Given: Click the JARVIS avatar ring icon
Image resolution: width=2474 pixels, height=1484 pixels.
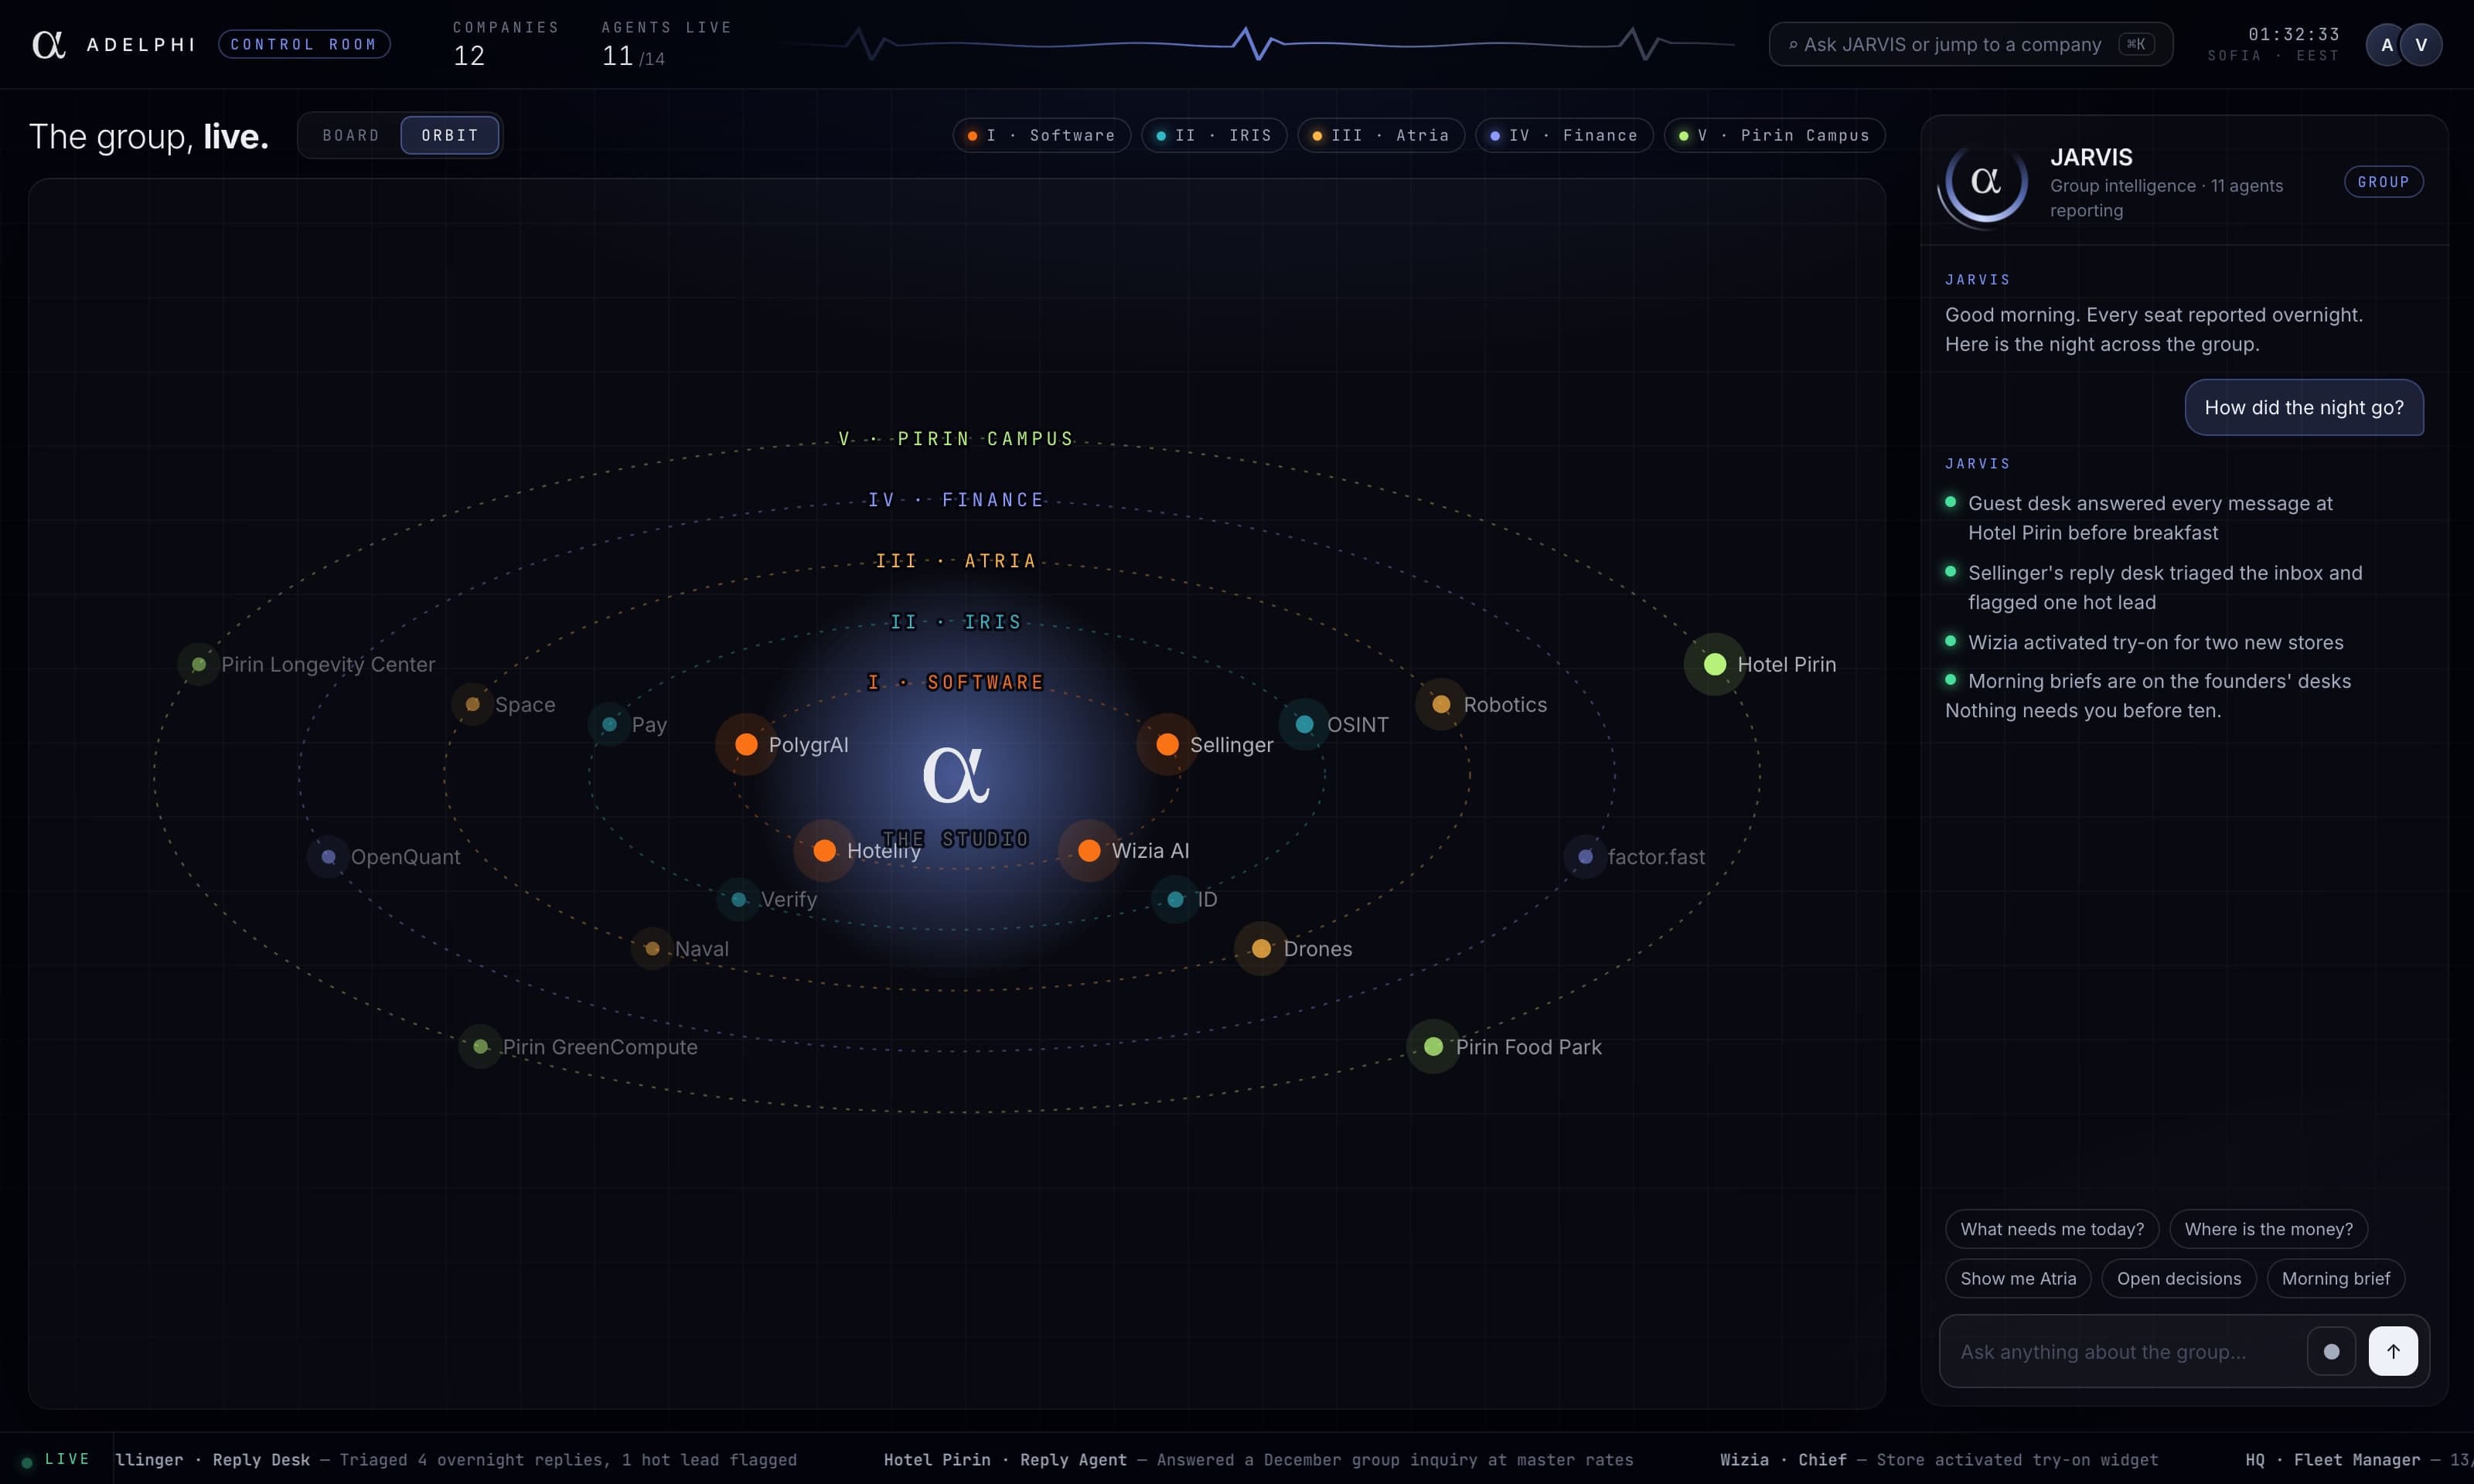Looking at the screenshot, I should [1985, 182].
